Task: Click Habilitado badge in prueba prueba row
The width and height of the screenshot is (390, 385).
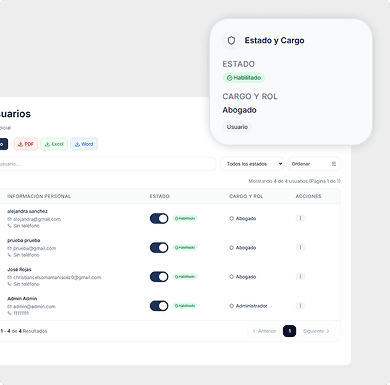Action: (x=185, y=248)
